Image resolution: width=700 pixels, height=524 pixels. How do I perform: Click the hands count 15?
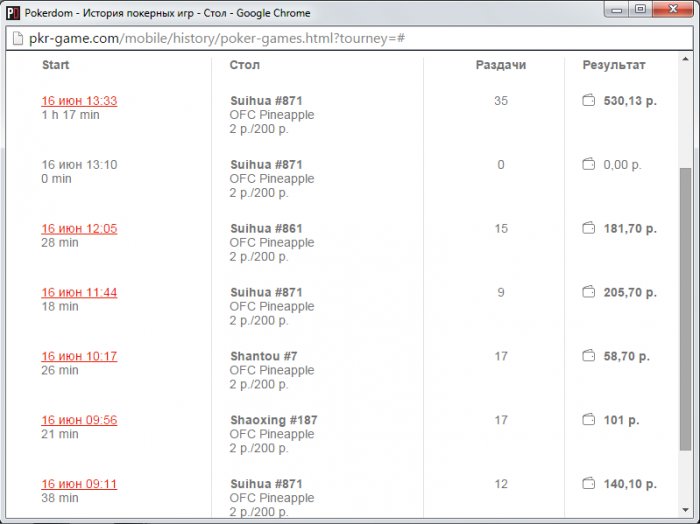(501, 229)
